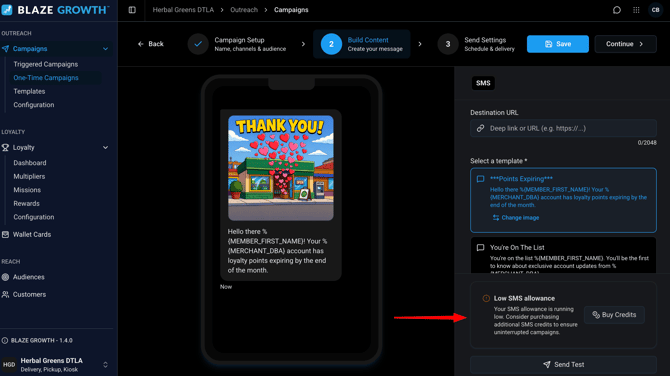
Task: Click Herbal Greens DTLA breadcrumb
Action: [183, 10]
